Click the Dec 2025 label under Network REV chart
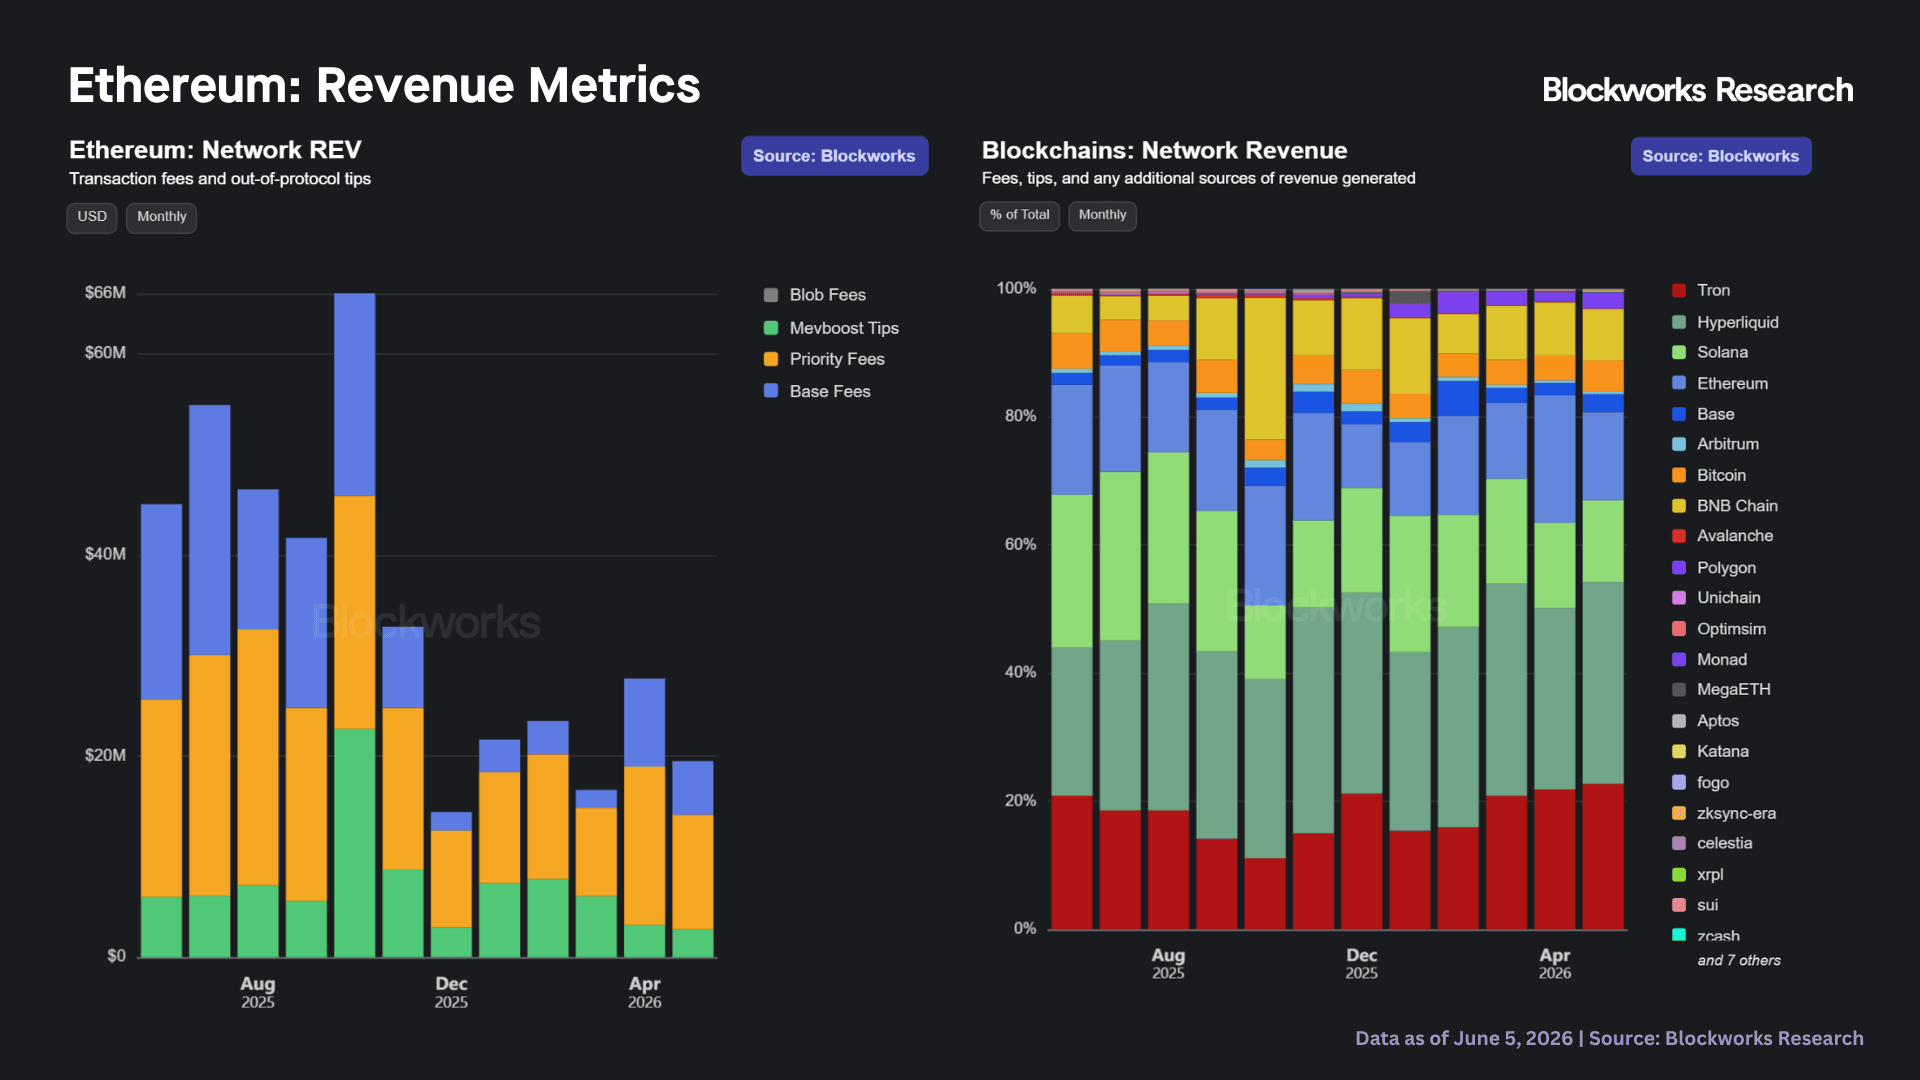1920x1080 pixels. (451, 992)
